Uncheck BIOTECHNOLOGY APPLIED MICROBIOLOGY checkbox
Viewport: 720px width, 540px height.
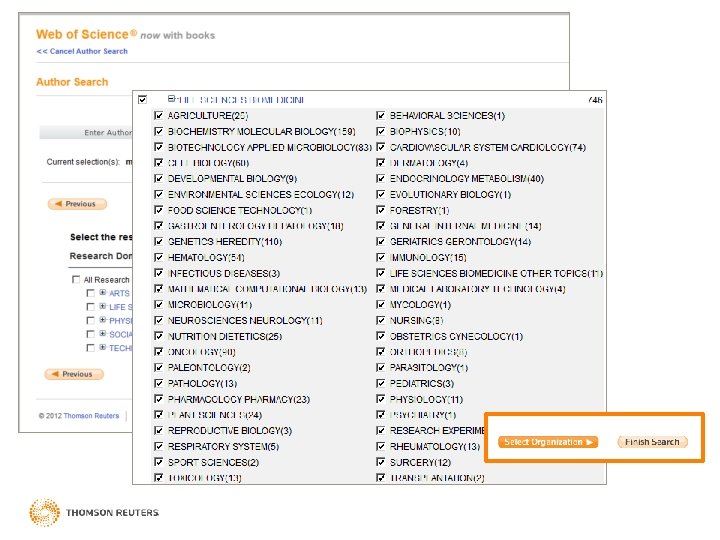pyautogui.click(x=158, y=147)
